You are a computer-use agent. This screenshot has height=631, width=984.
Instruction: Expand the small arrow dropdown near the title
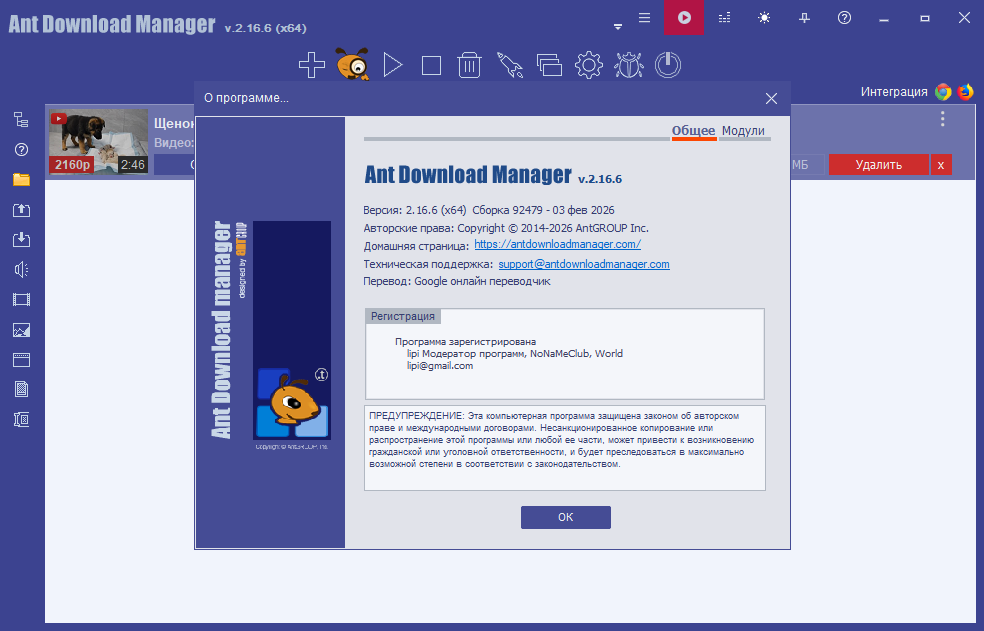pyautogui.click(x=618, y=23)
